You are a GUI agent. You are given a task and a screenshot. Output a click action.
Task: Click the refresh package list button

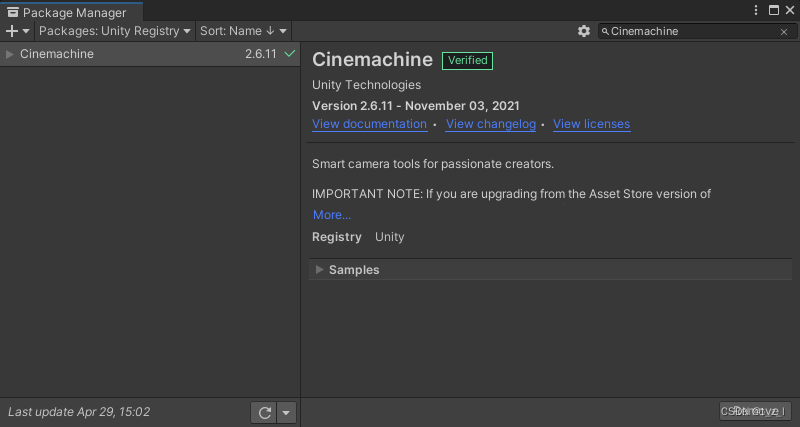(264, 412)
